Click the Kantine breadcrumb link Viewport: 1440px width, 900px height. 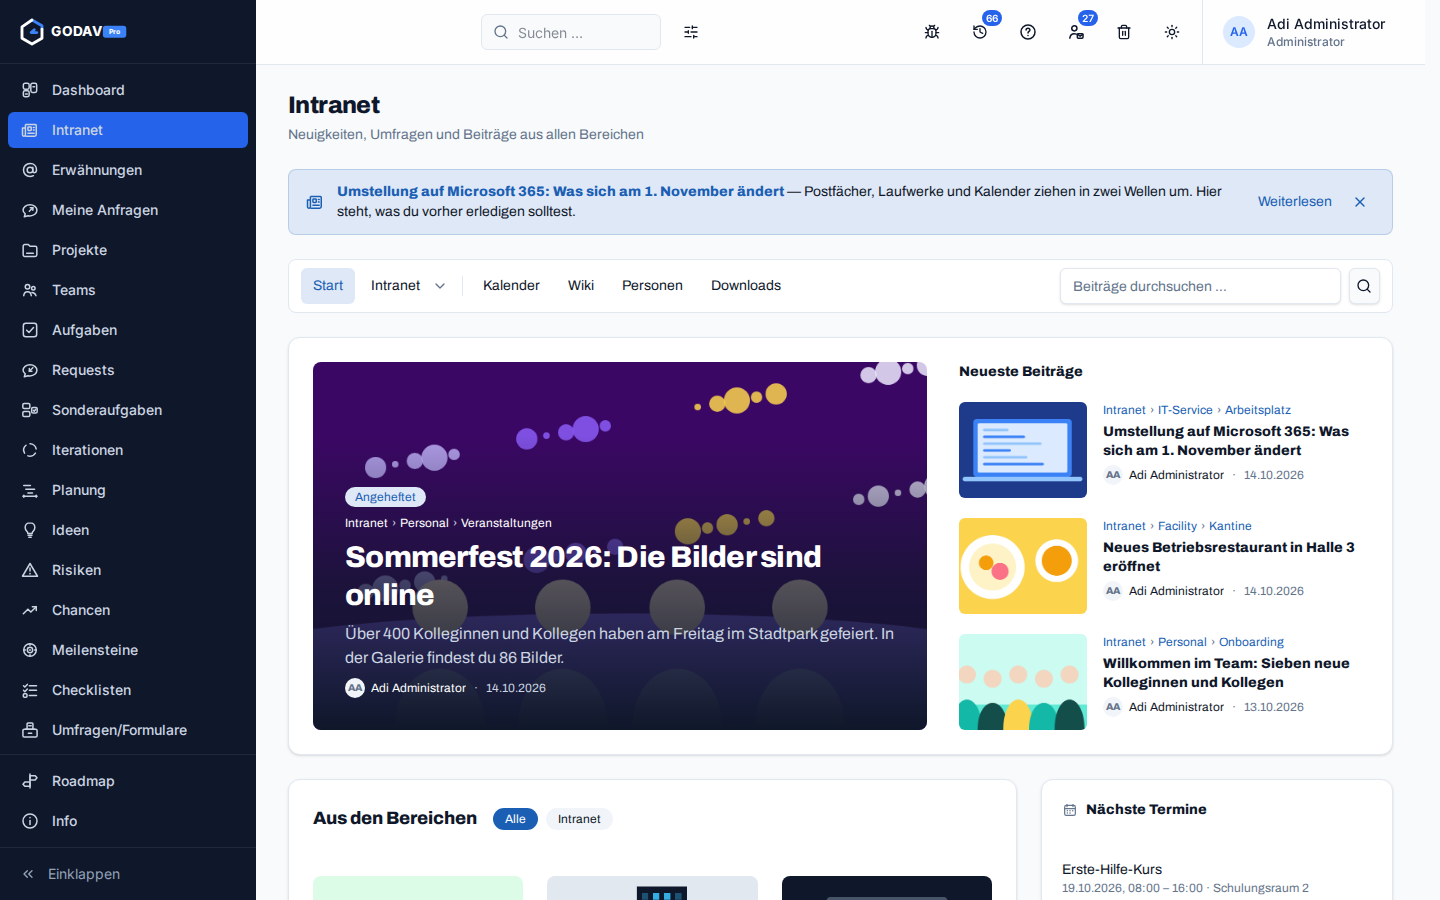tap(1230, 526)
